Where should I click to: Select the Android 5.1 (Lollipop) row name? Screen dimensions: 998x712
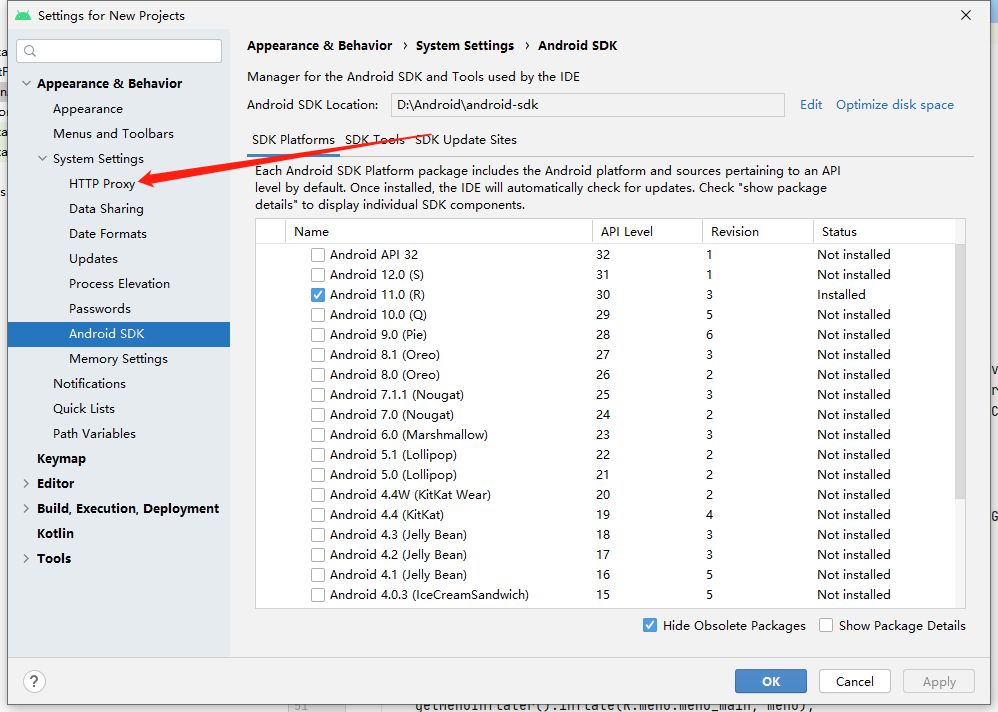(393, 455)
